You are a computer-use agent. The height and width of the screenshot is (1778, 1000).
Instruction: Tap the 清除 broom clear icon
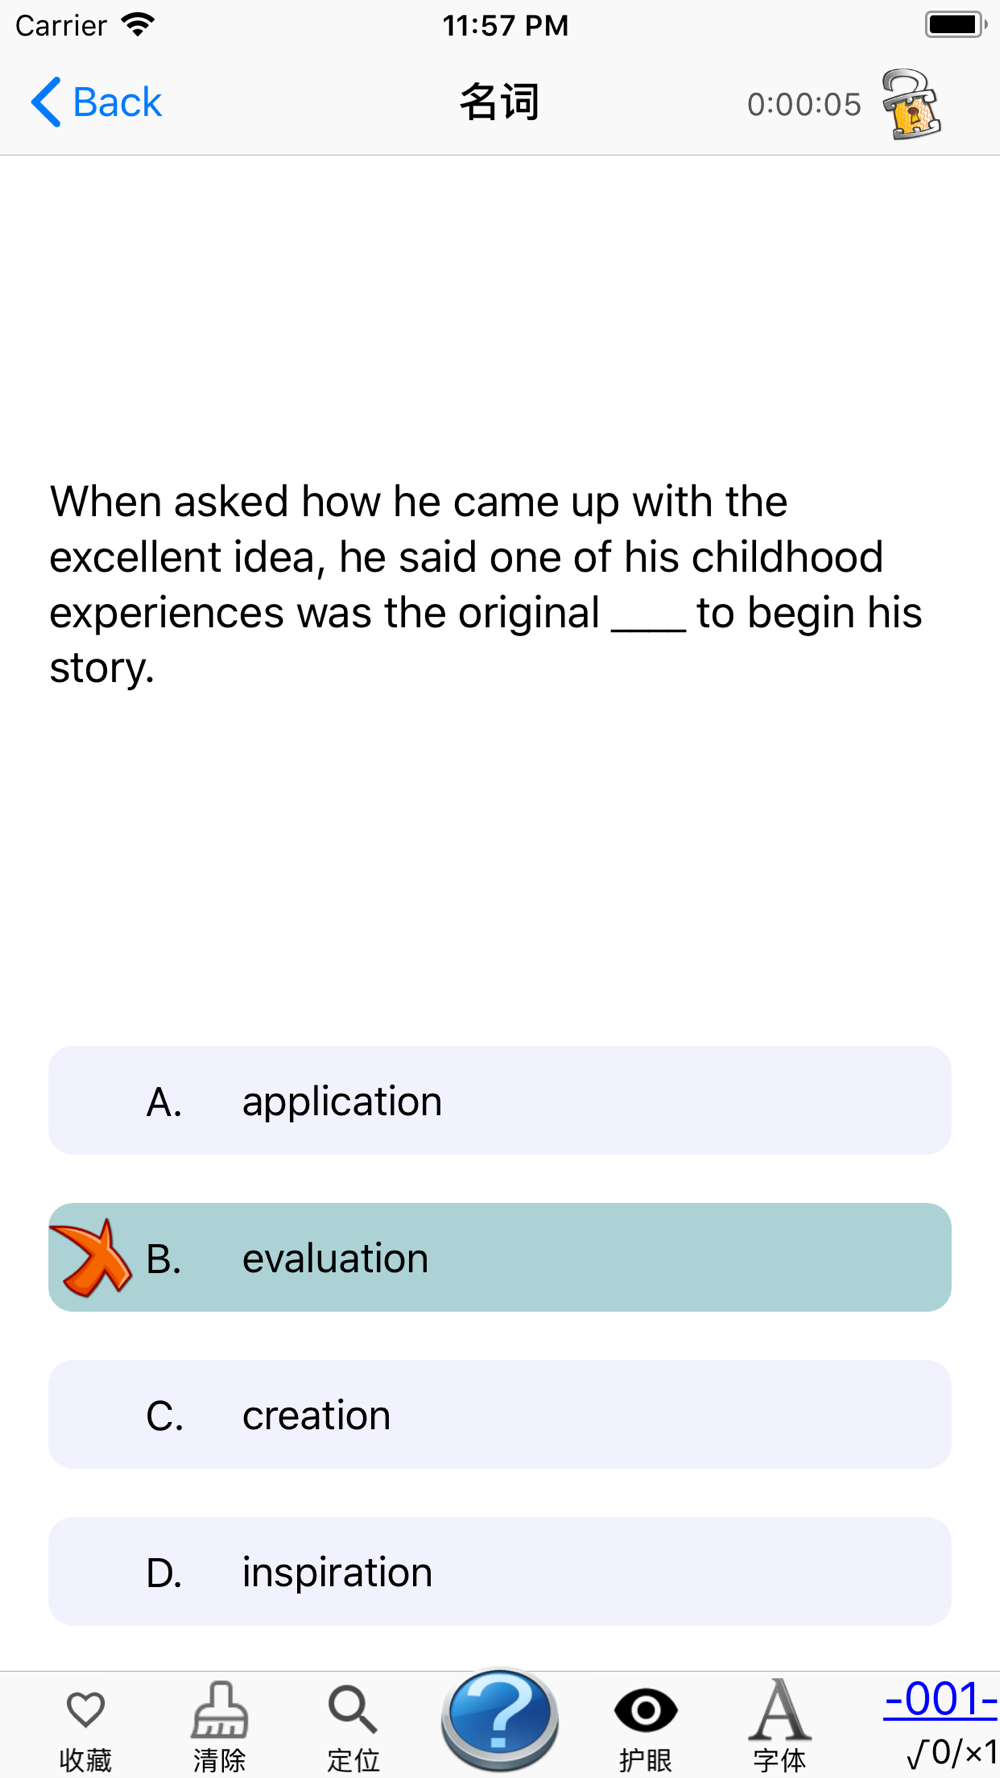click(x=219, y=1709)
